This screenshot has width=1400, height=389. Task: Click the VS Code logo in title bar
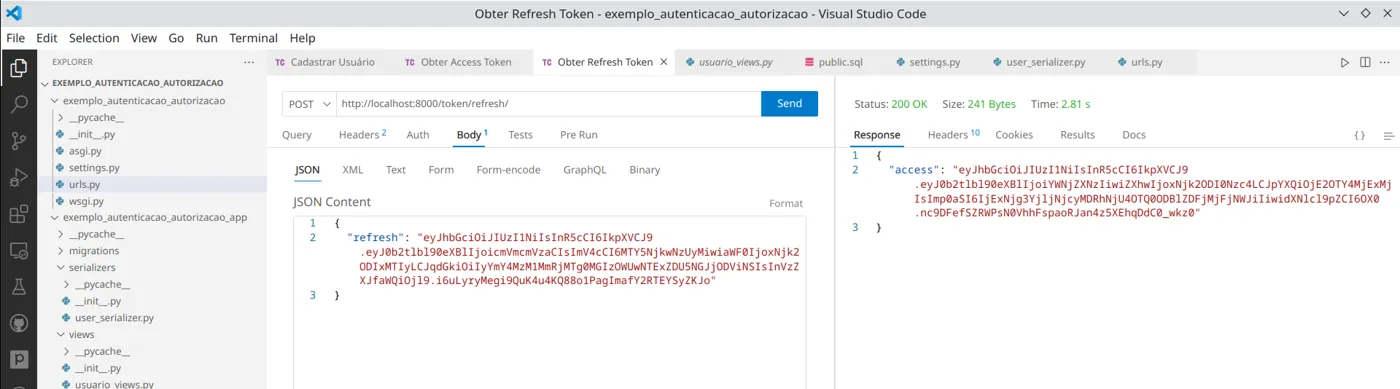coord(14,14)
